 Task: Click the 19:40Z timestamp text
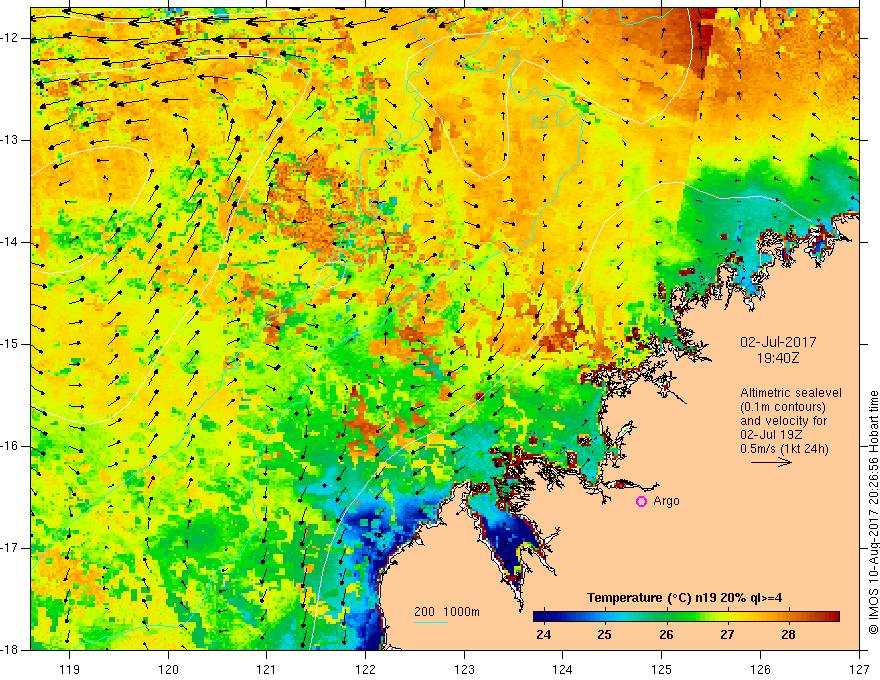(779, 355)
